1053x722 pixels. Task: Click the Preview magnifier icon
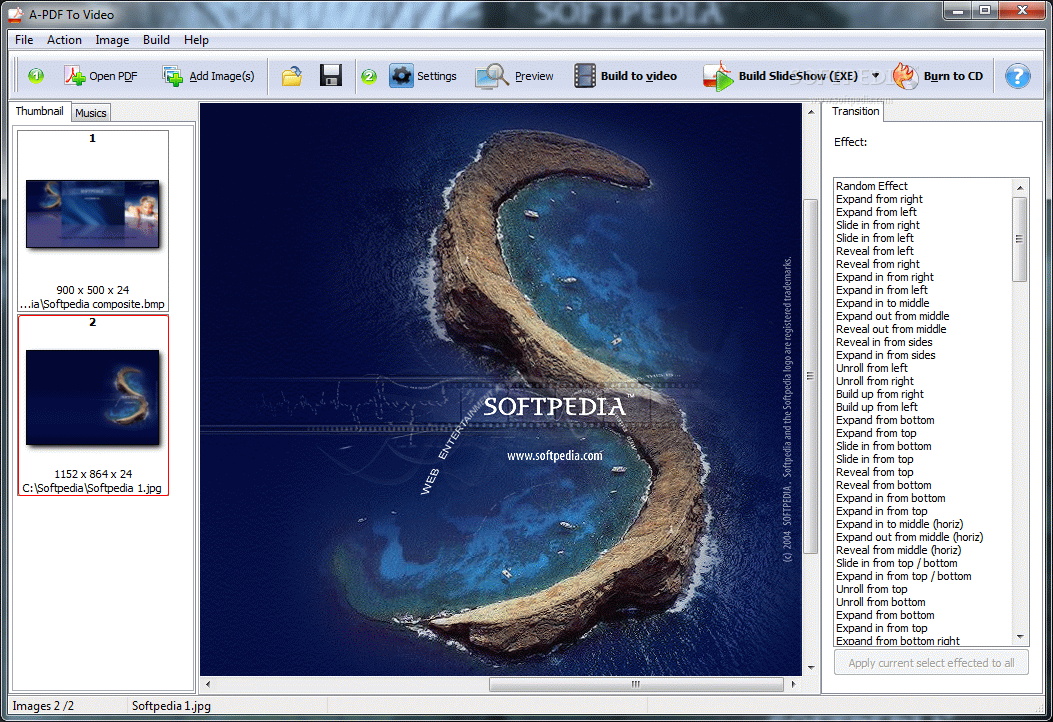(x=492, y=76)
